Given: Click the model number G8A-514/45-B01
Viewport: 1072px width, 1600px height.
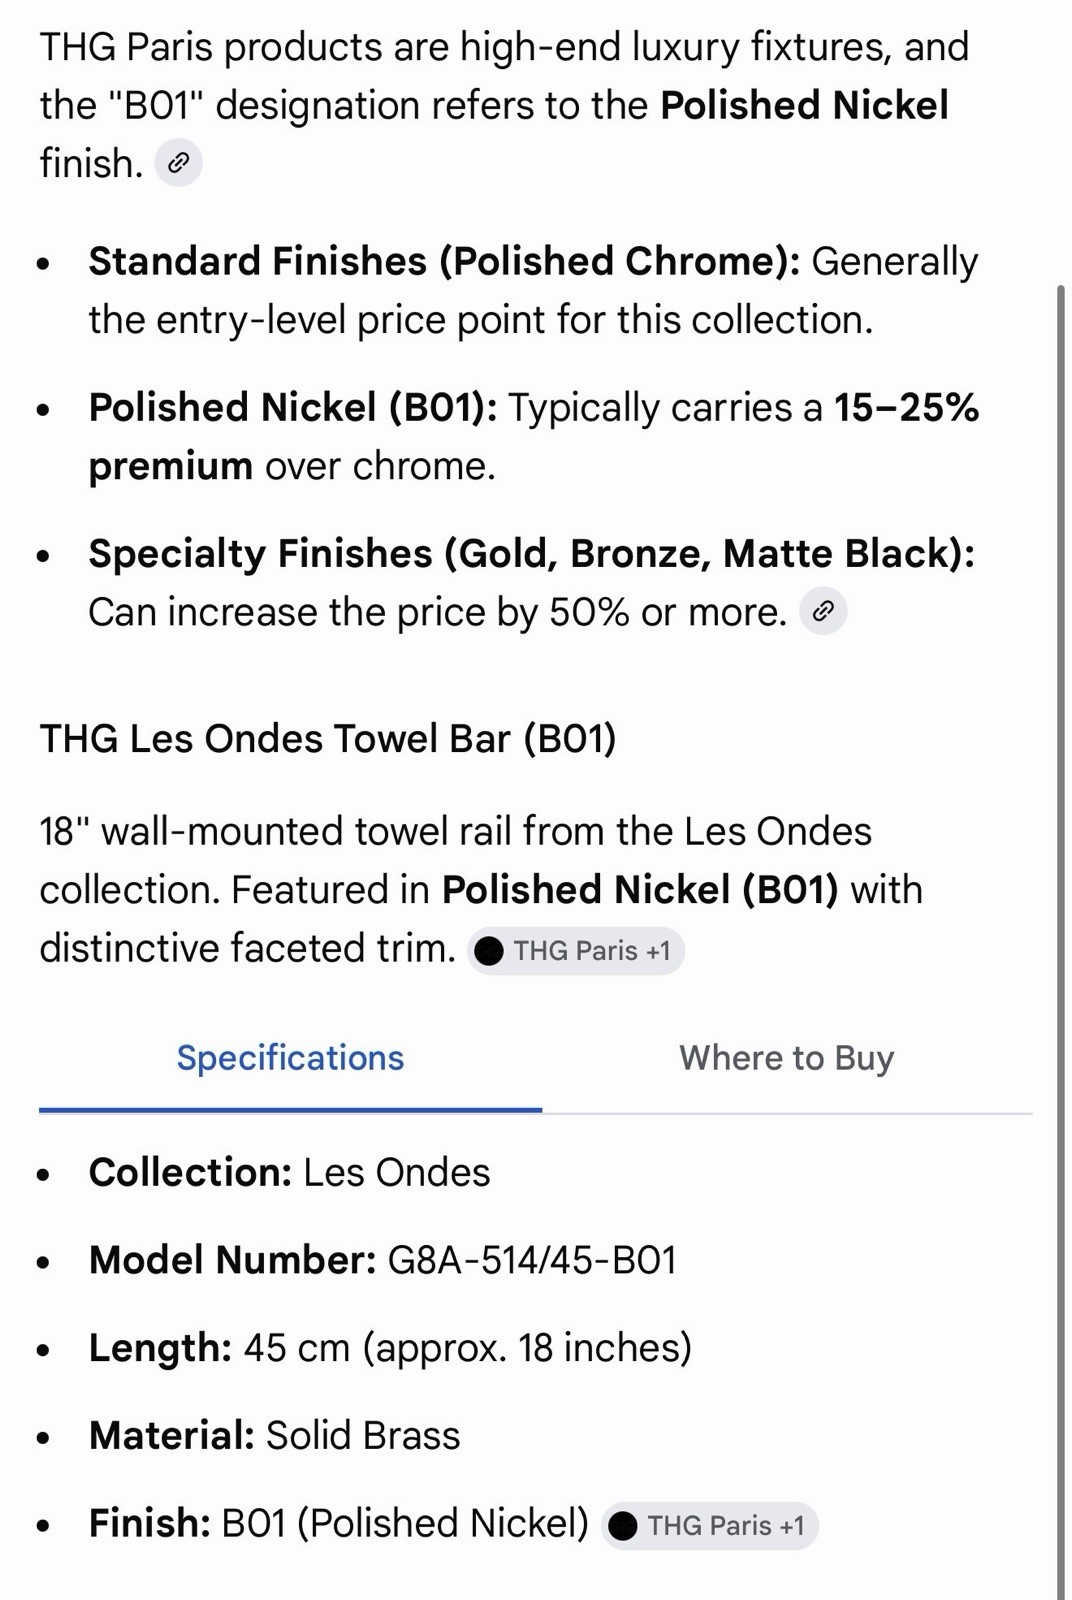Looking at the screenshot, I should pos(532,1260).
